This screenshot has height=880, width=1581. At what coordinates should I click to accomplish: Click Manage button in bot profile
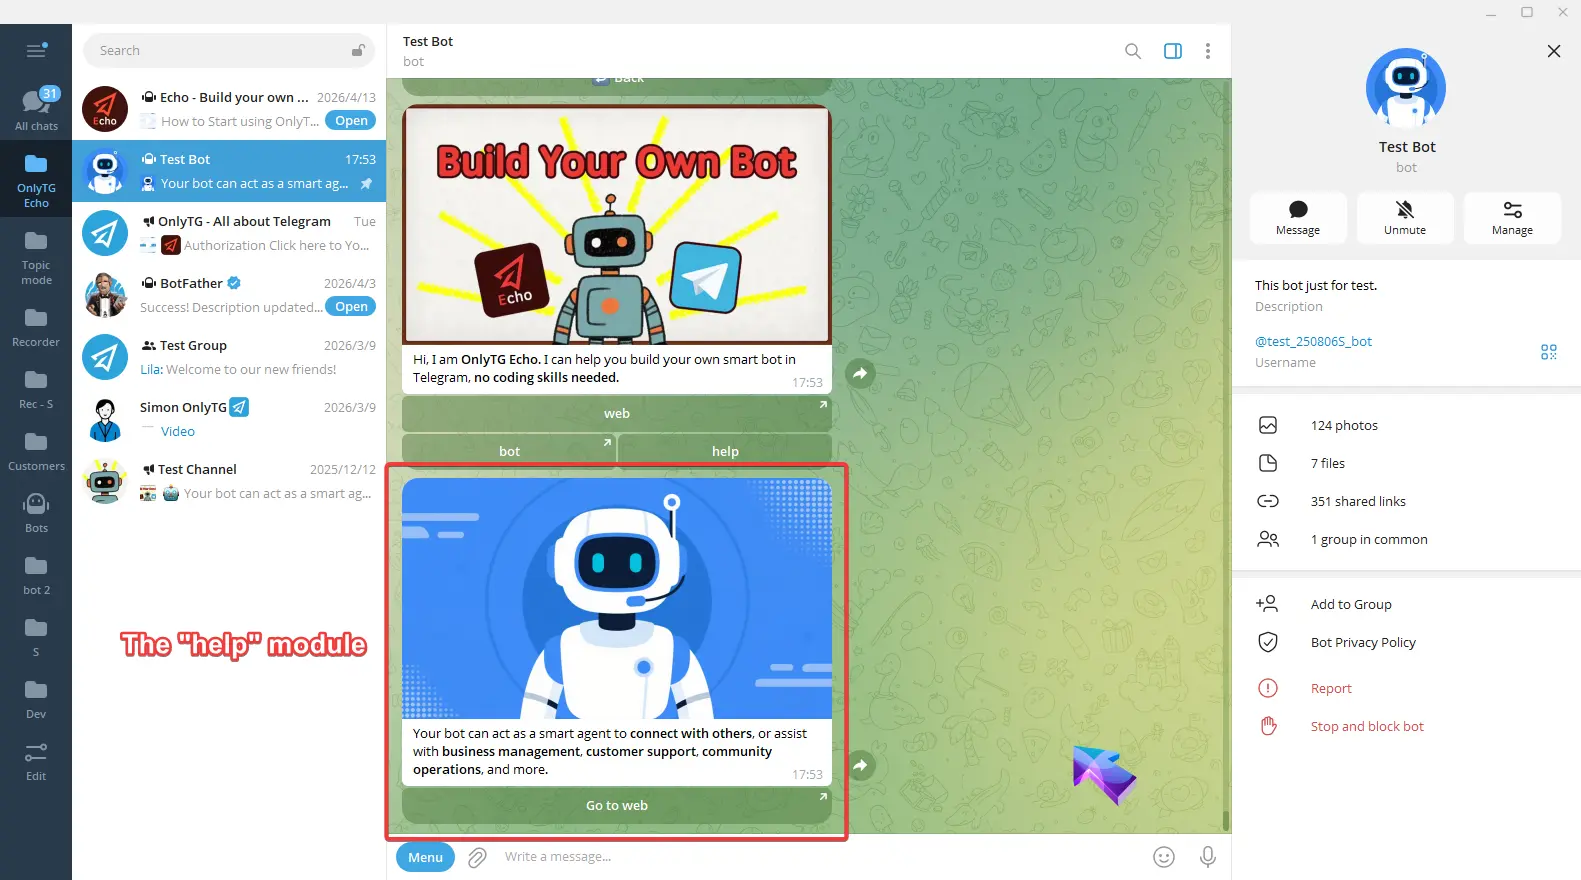tap(1511, 217)
